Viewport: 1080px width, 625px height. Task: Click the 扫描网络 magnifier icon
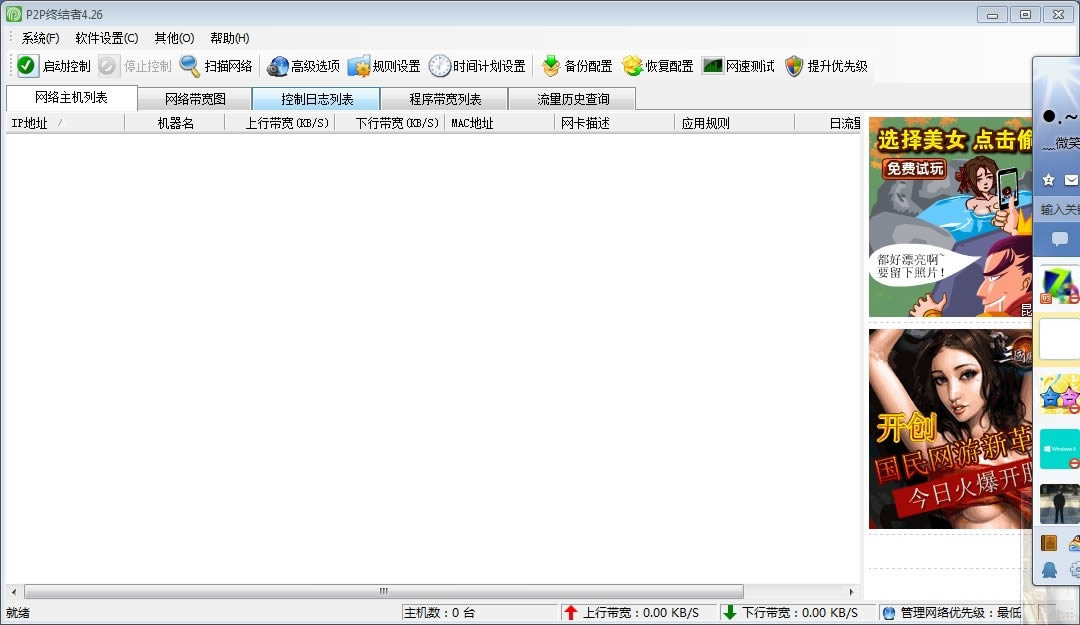tap(190, 66)
